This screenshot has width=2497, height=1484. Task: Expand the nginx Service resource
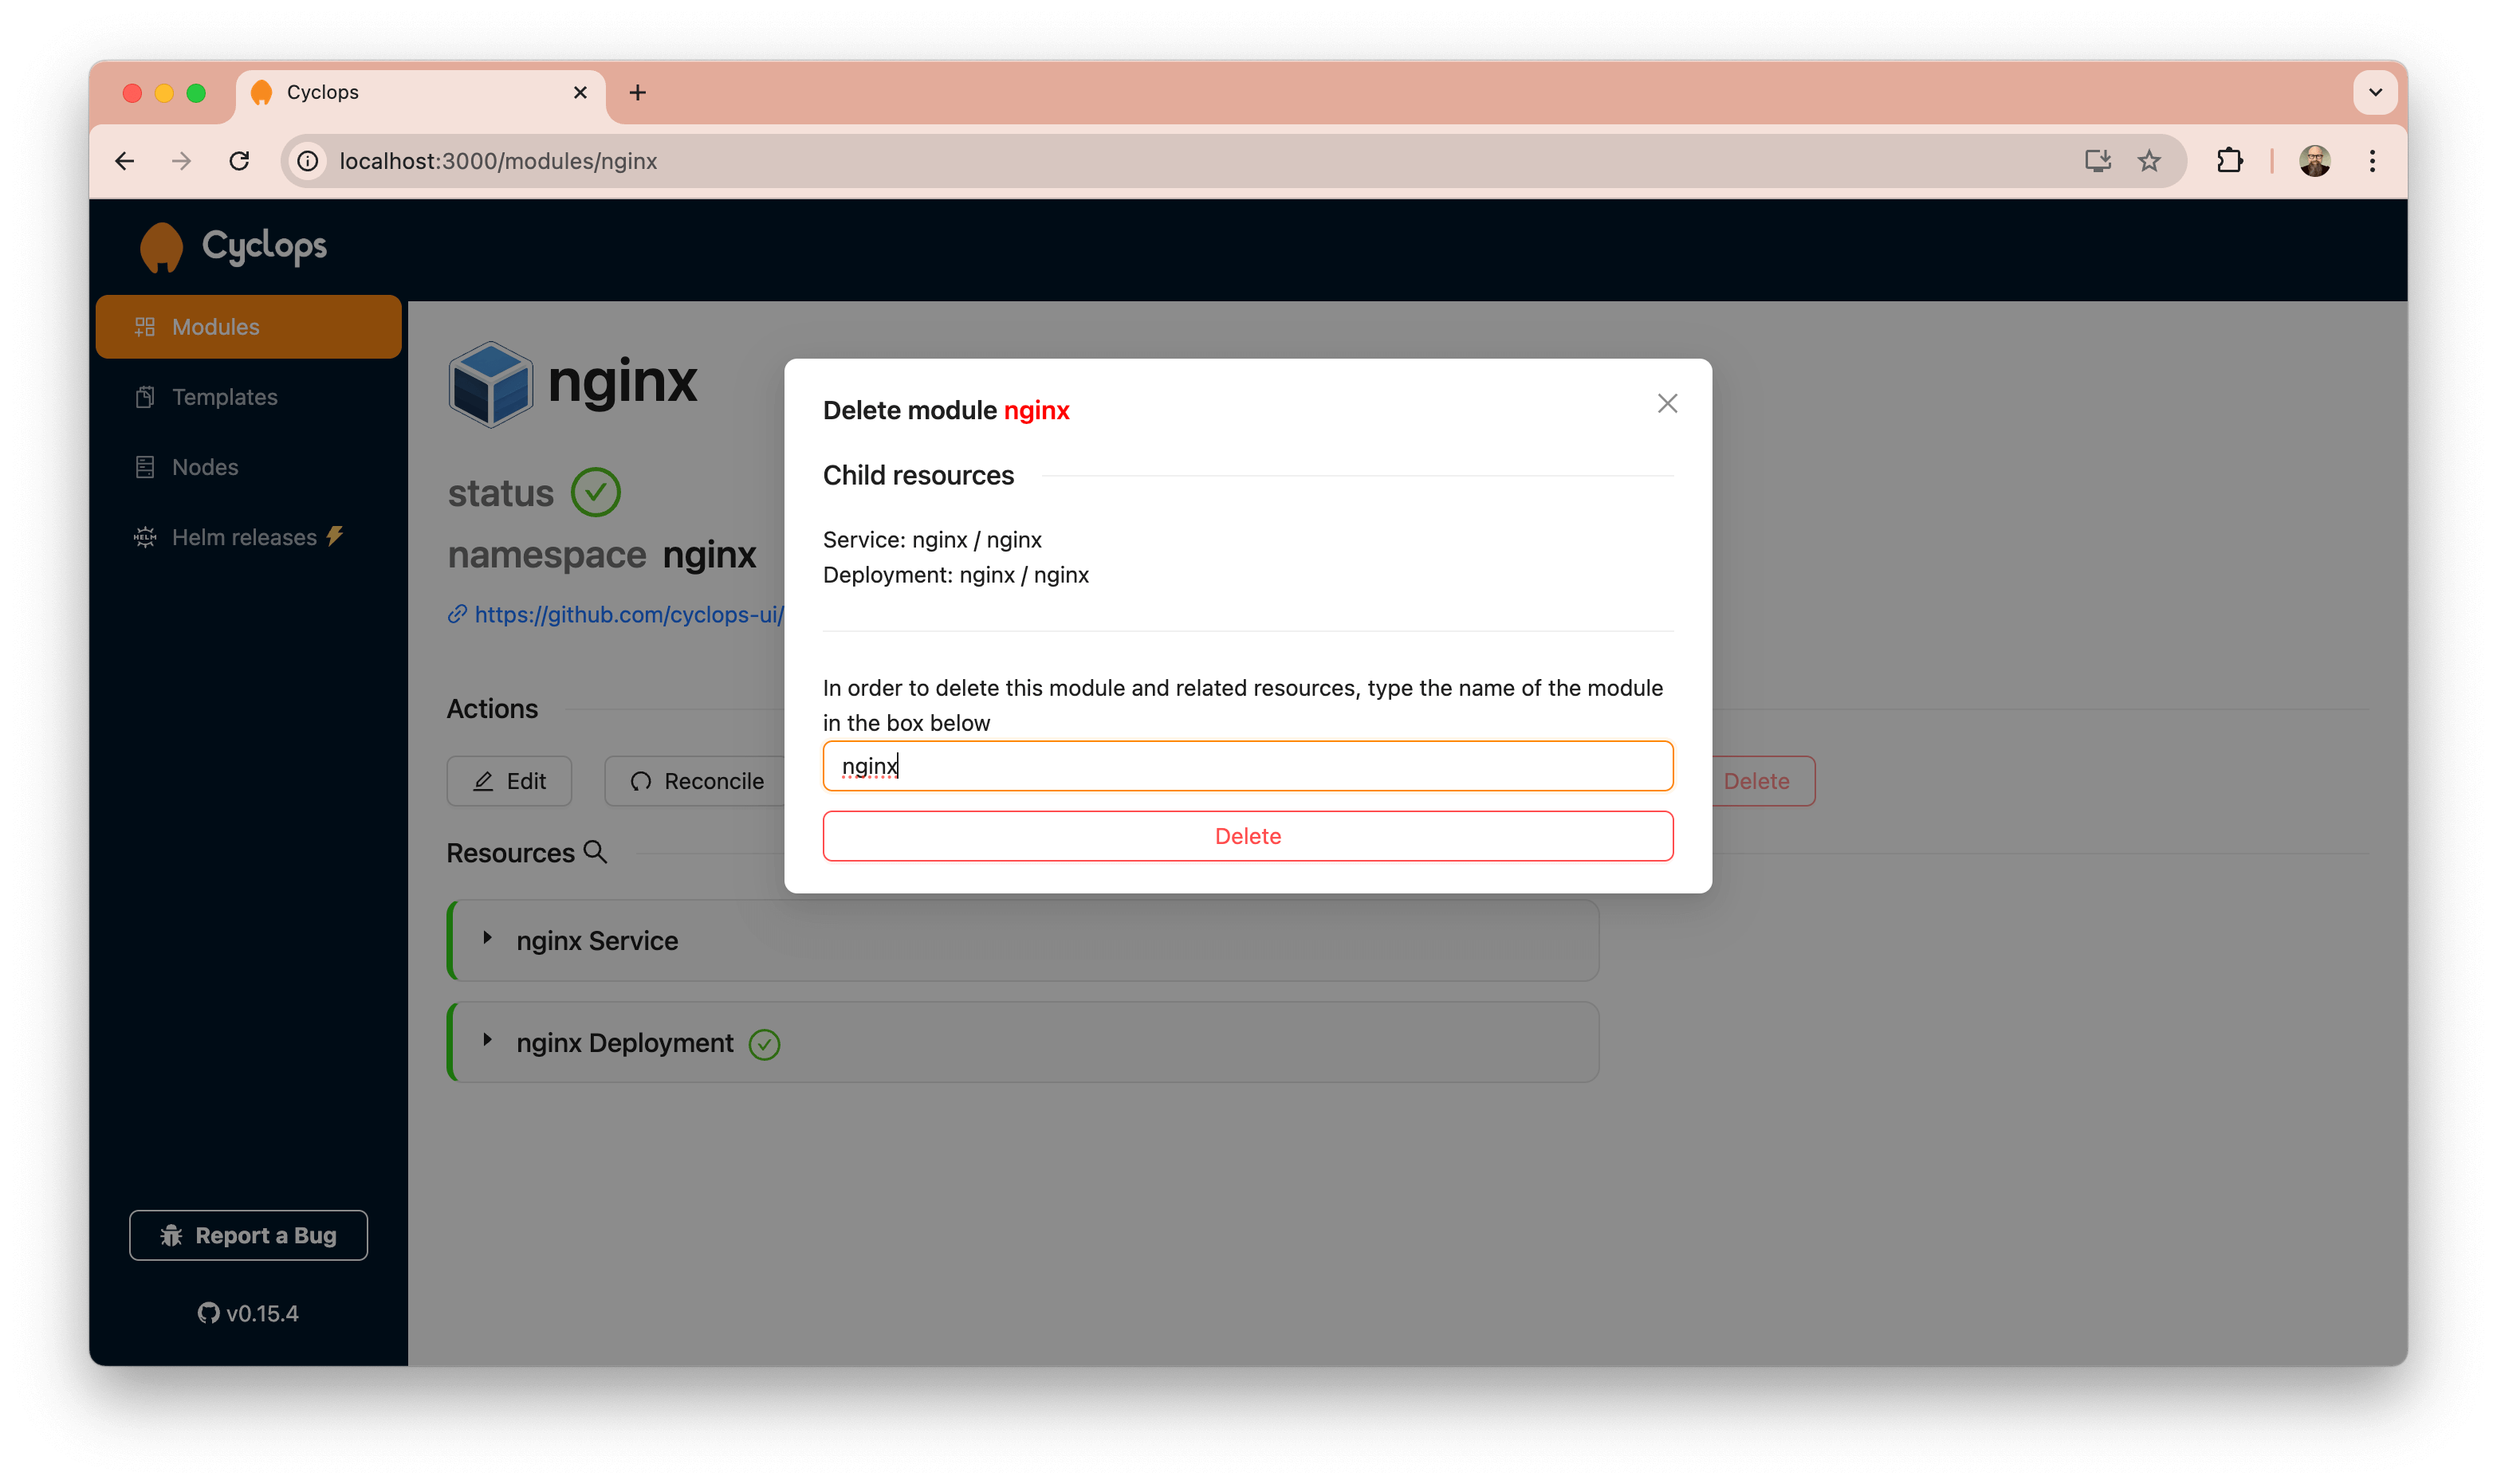(487, 938)
